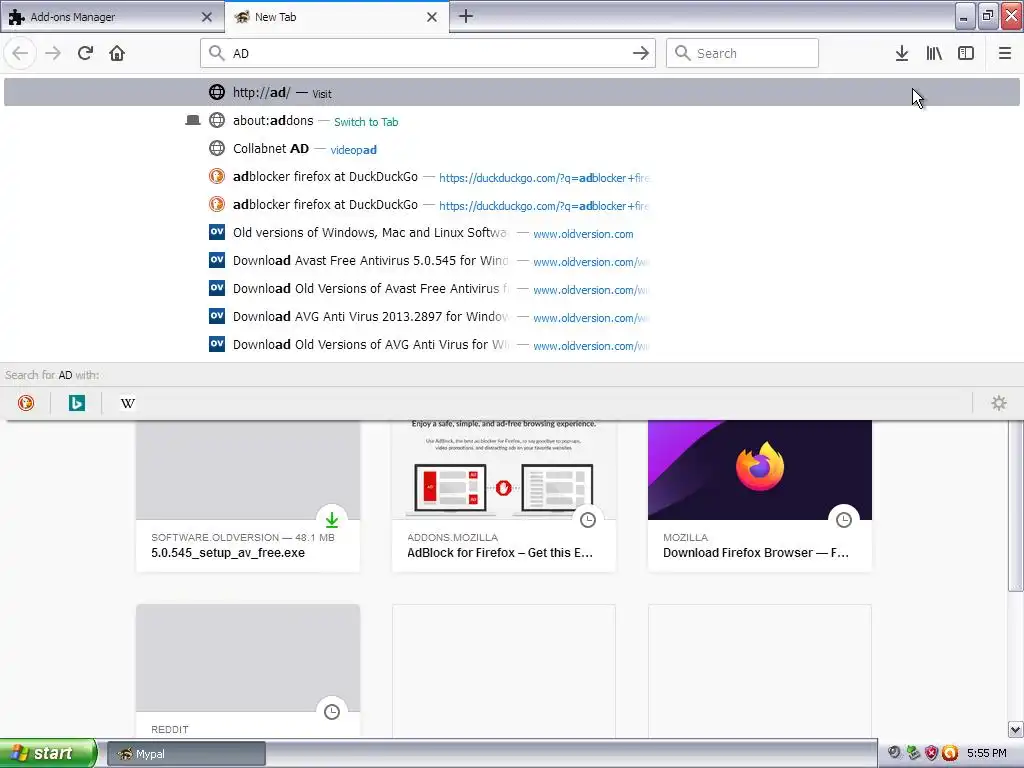Select the http://ad/ Visit suggestion
The image size is (1024, 768).
(x=512, y=92)
